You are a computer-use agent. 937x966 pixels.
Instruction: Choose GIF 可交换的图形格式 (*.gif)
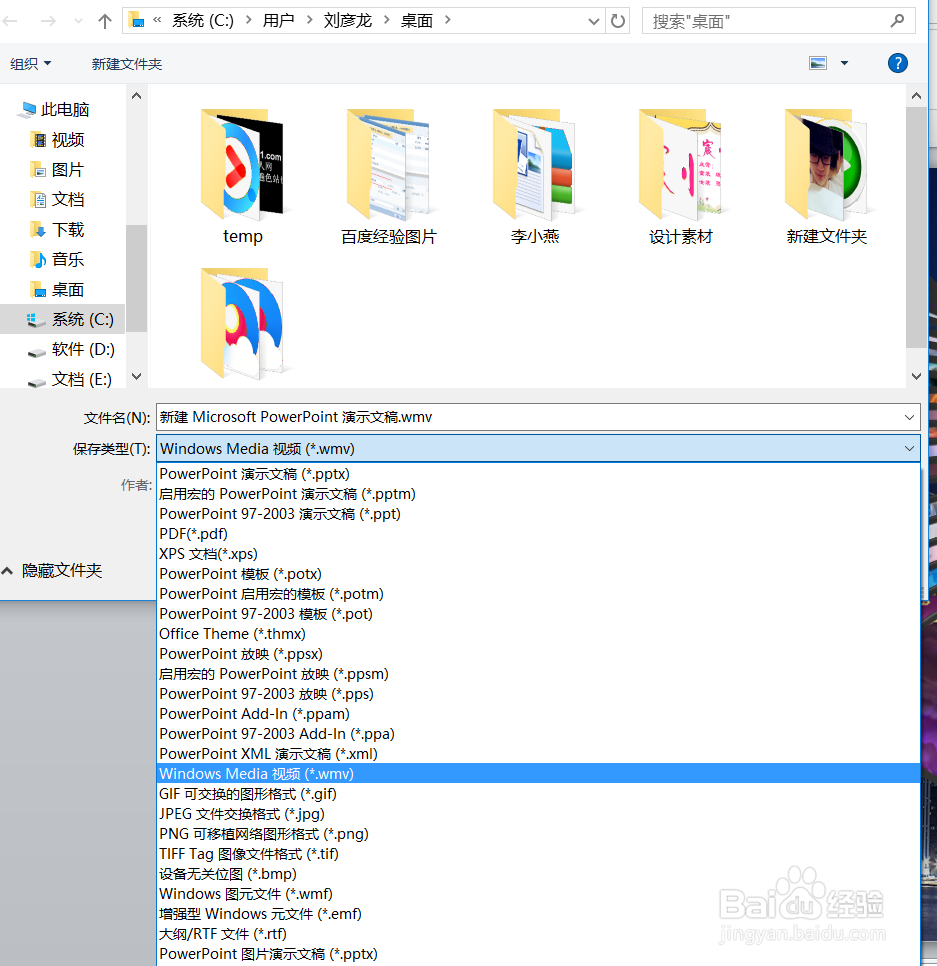click(538, 794)
